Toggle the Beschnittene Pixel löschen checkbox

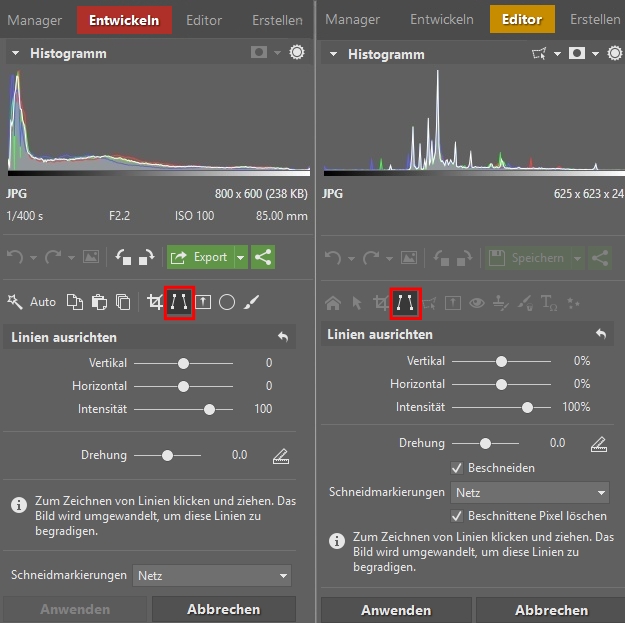click(x=457, y=516)
